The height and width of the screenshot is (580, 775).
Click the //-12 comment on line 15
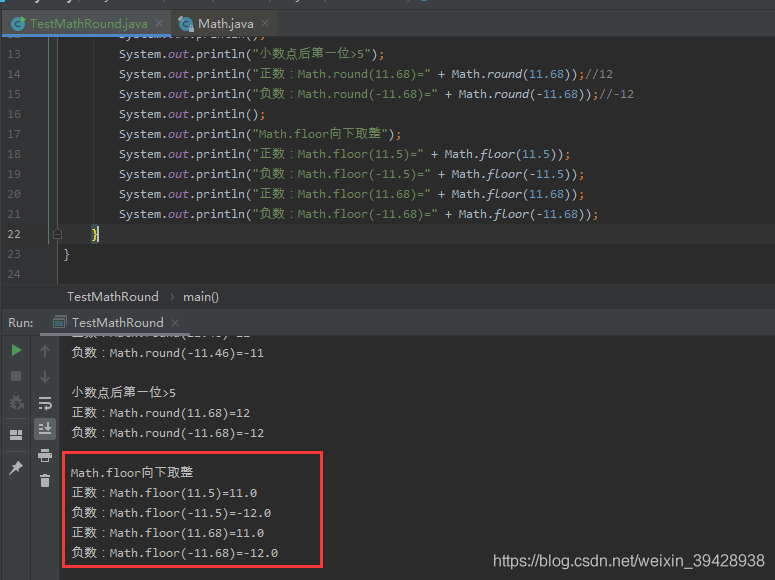coord(616,94)
